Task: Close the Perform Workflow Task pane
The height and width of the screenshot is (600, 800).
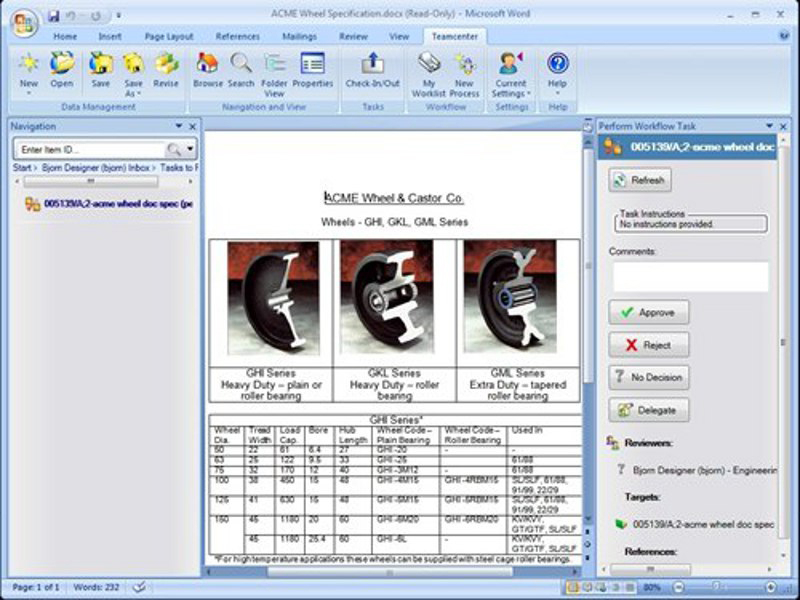Action: pyautogui.click(x=783, y=127)
